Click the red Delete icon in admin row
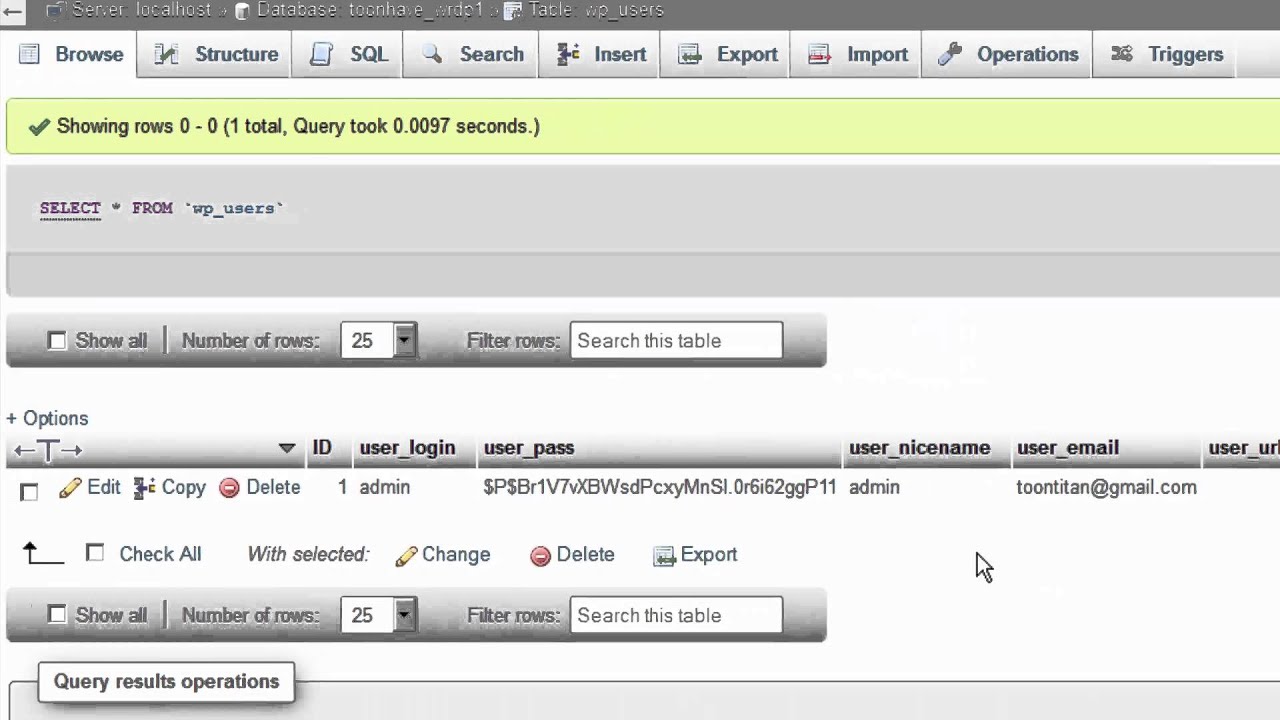Screen dimensions: 1280x720 coord(229,488)
